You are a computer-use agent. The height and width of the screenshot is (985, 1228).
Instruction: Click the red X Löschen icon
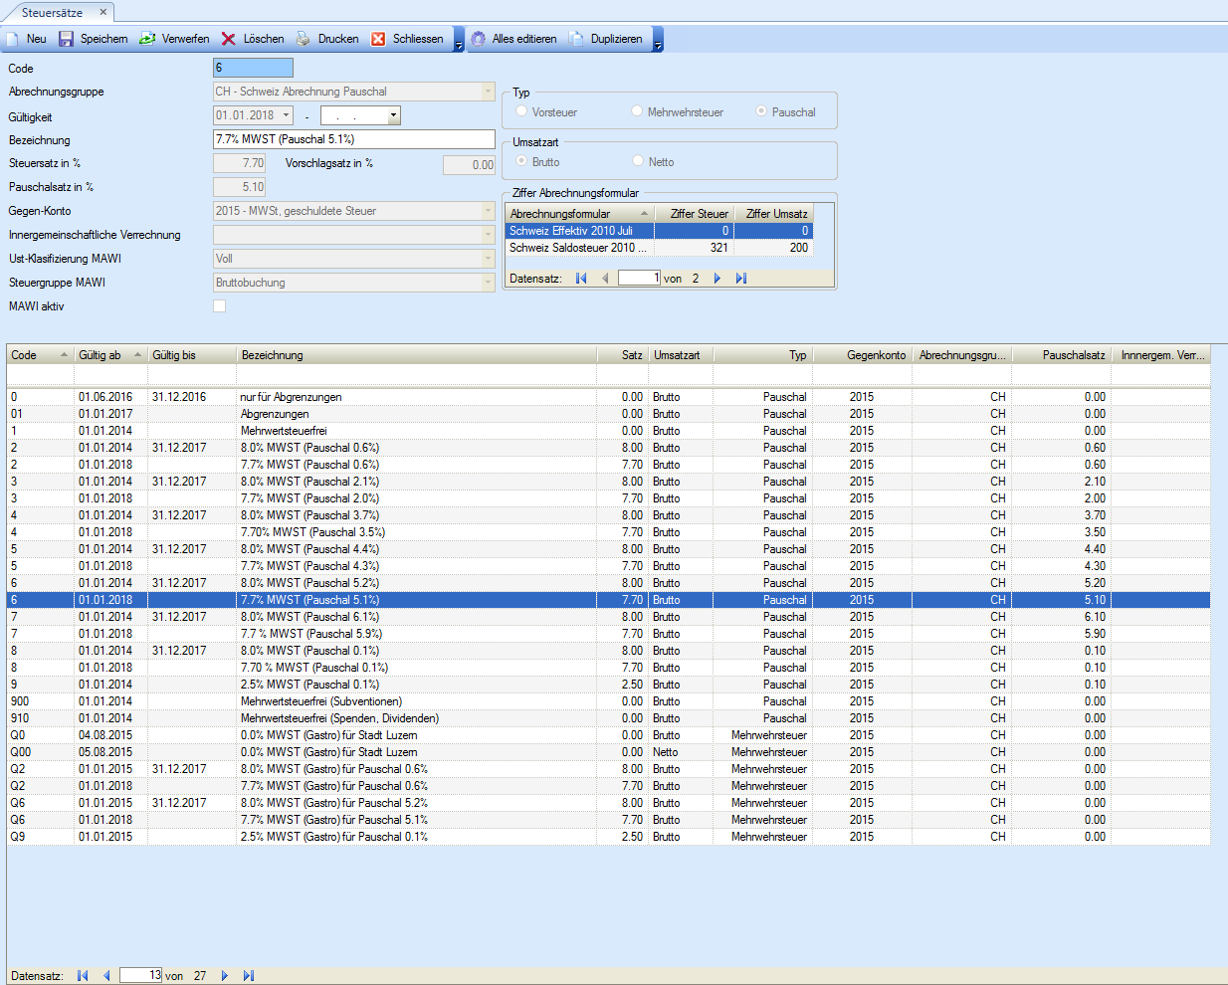229,39
